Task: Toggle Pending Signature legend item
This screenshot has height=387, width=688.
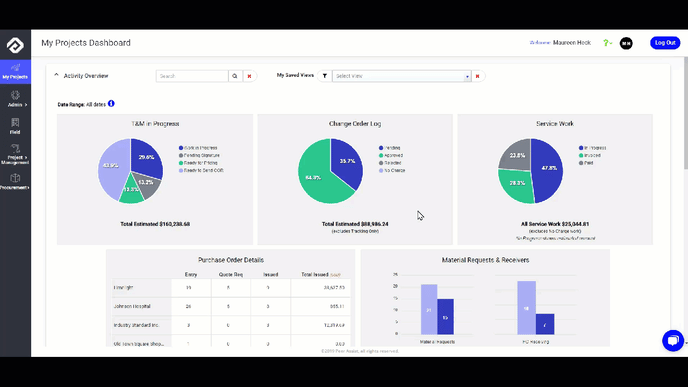Action: click(199, 155)
